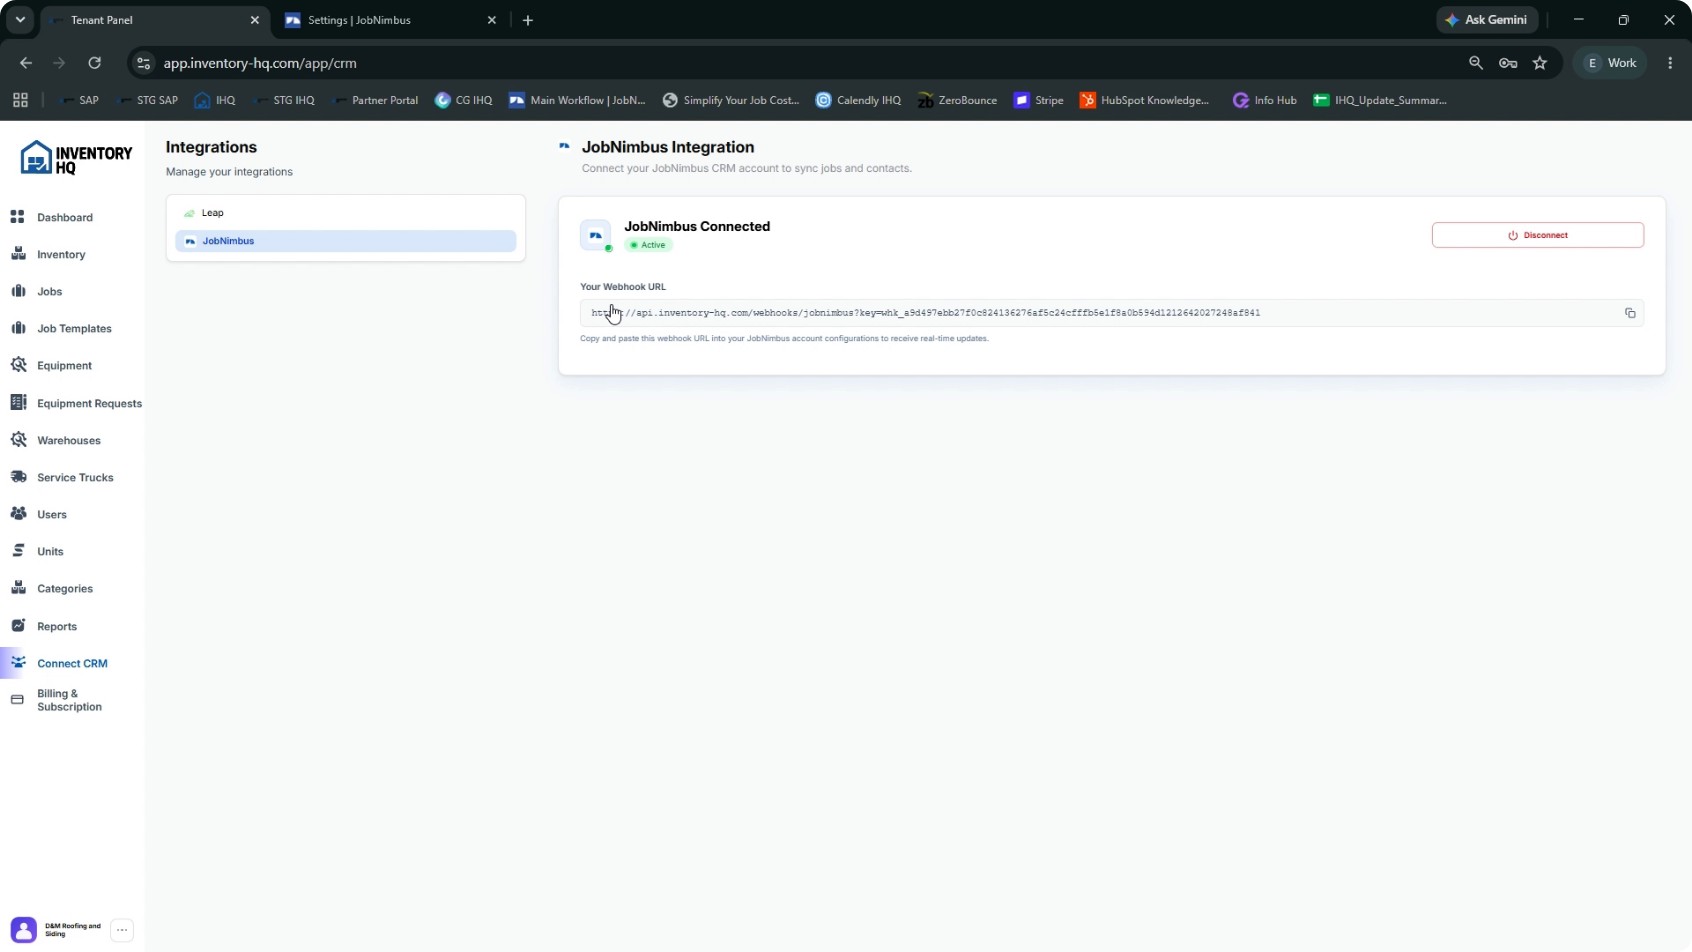Open Main Workflow JobNimbus bookmark
The height and width of the screenshot is (952, 1692).
point(578,100)
